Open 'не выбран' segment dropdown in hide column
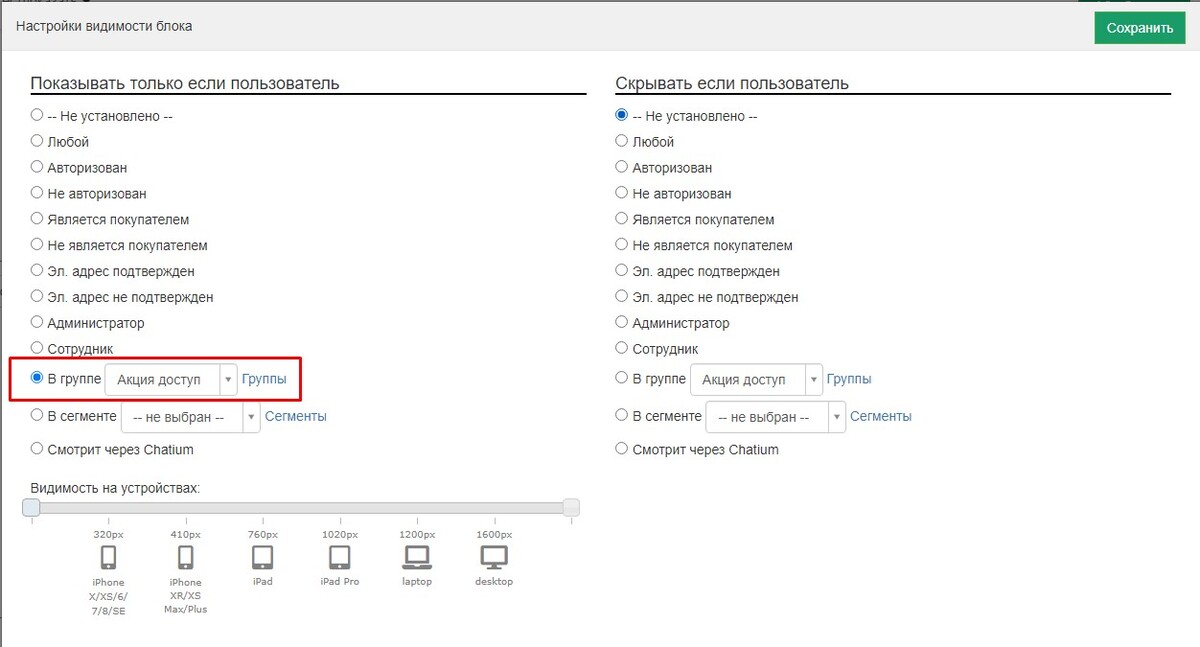The image size is (1200, 647). point(775,417)
